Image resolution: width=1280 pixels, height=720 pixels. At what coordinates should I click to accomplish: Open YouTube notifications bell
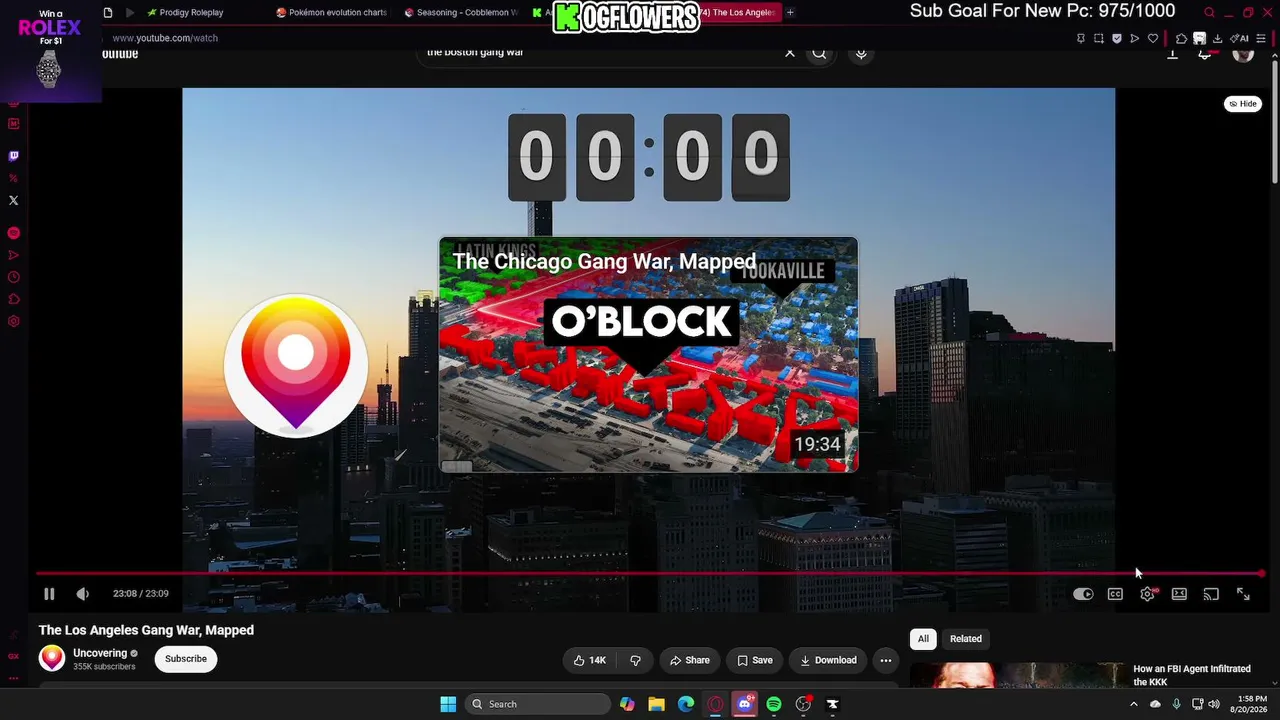(x=1206, y=53)
